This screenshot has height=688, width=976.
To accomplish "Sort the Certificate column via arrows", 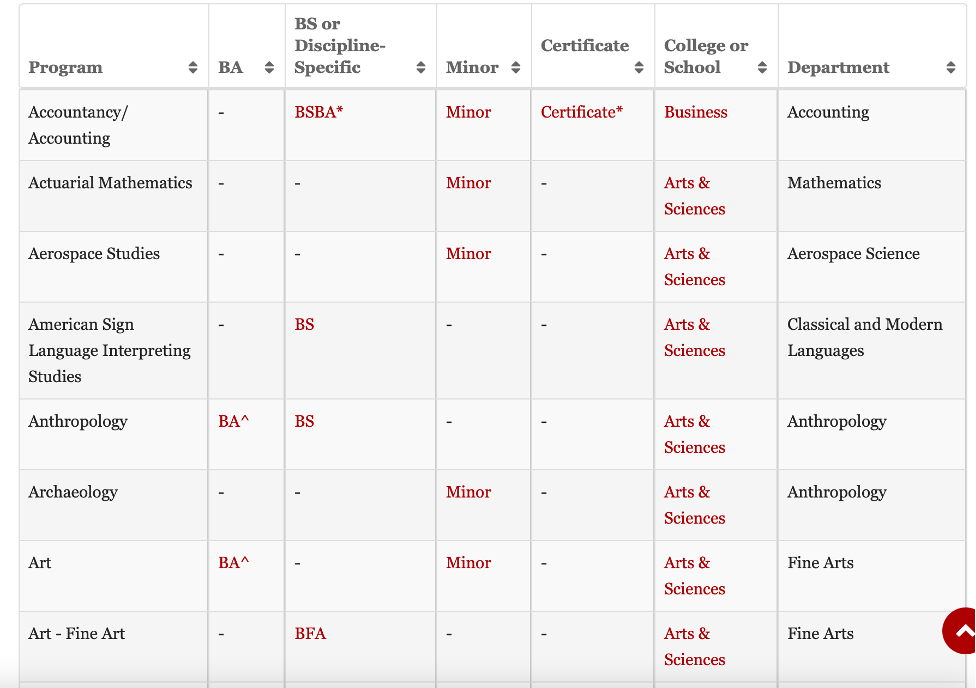I will point(639,68).
